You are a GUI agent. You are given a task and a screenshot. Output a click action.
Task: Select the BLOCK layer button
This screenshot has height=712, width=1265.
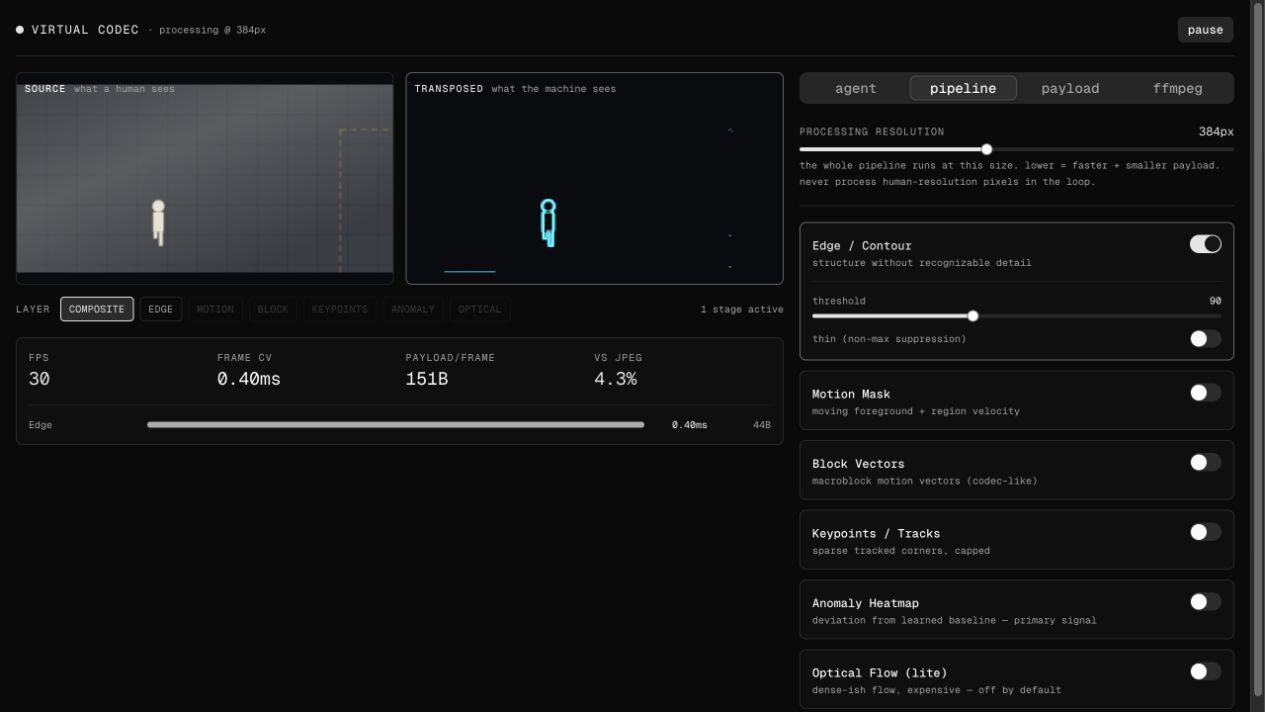pyautogui.click(x=273, y=309)
